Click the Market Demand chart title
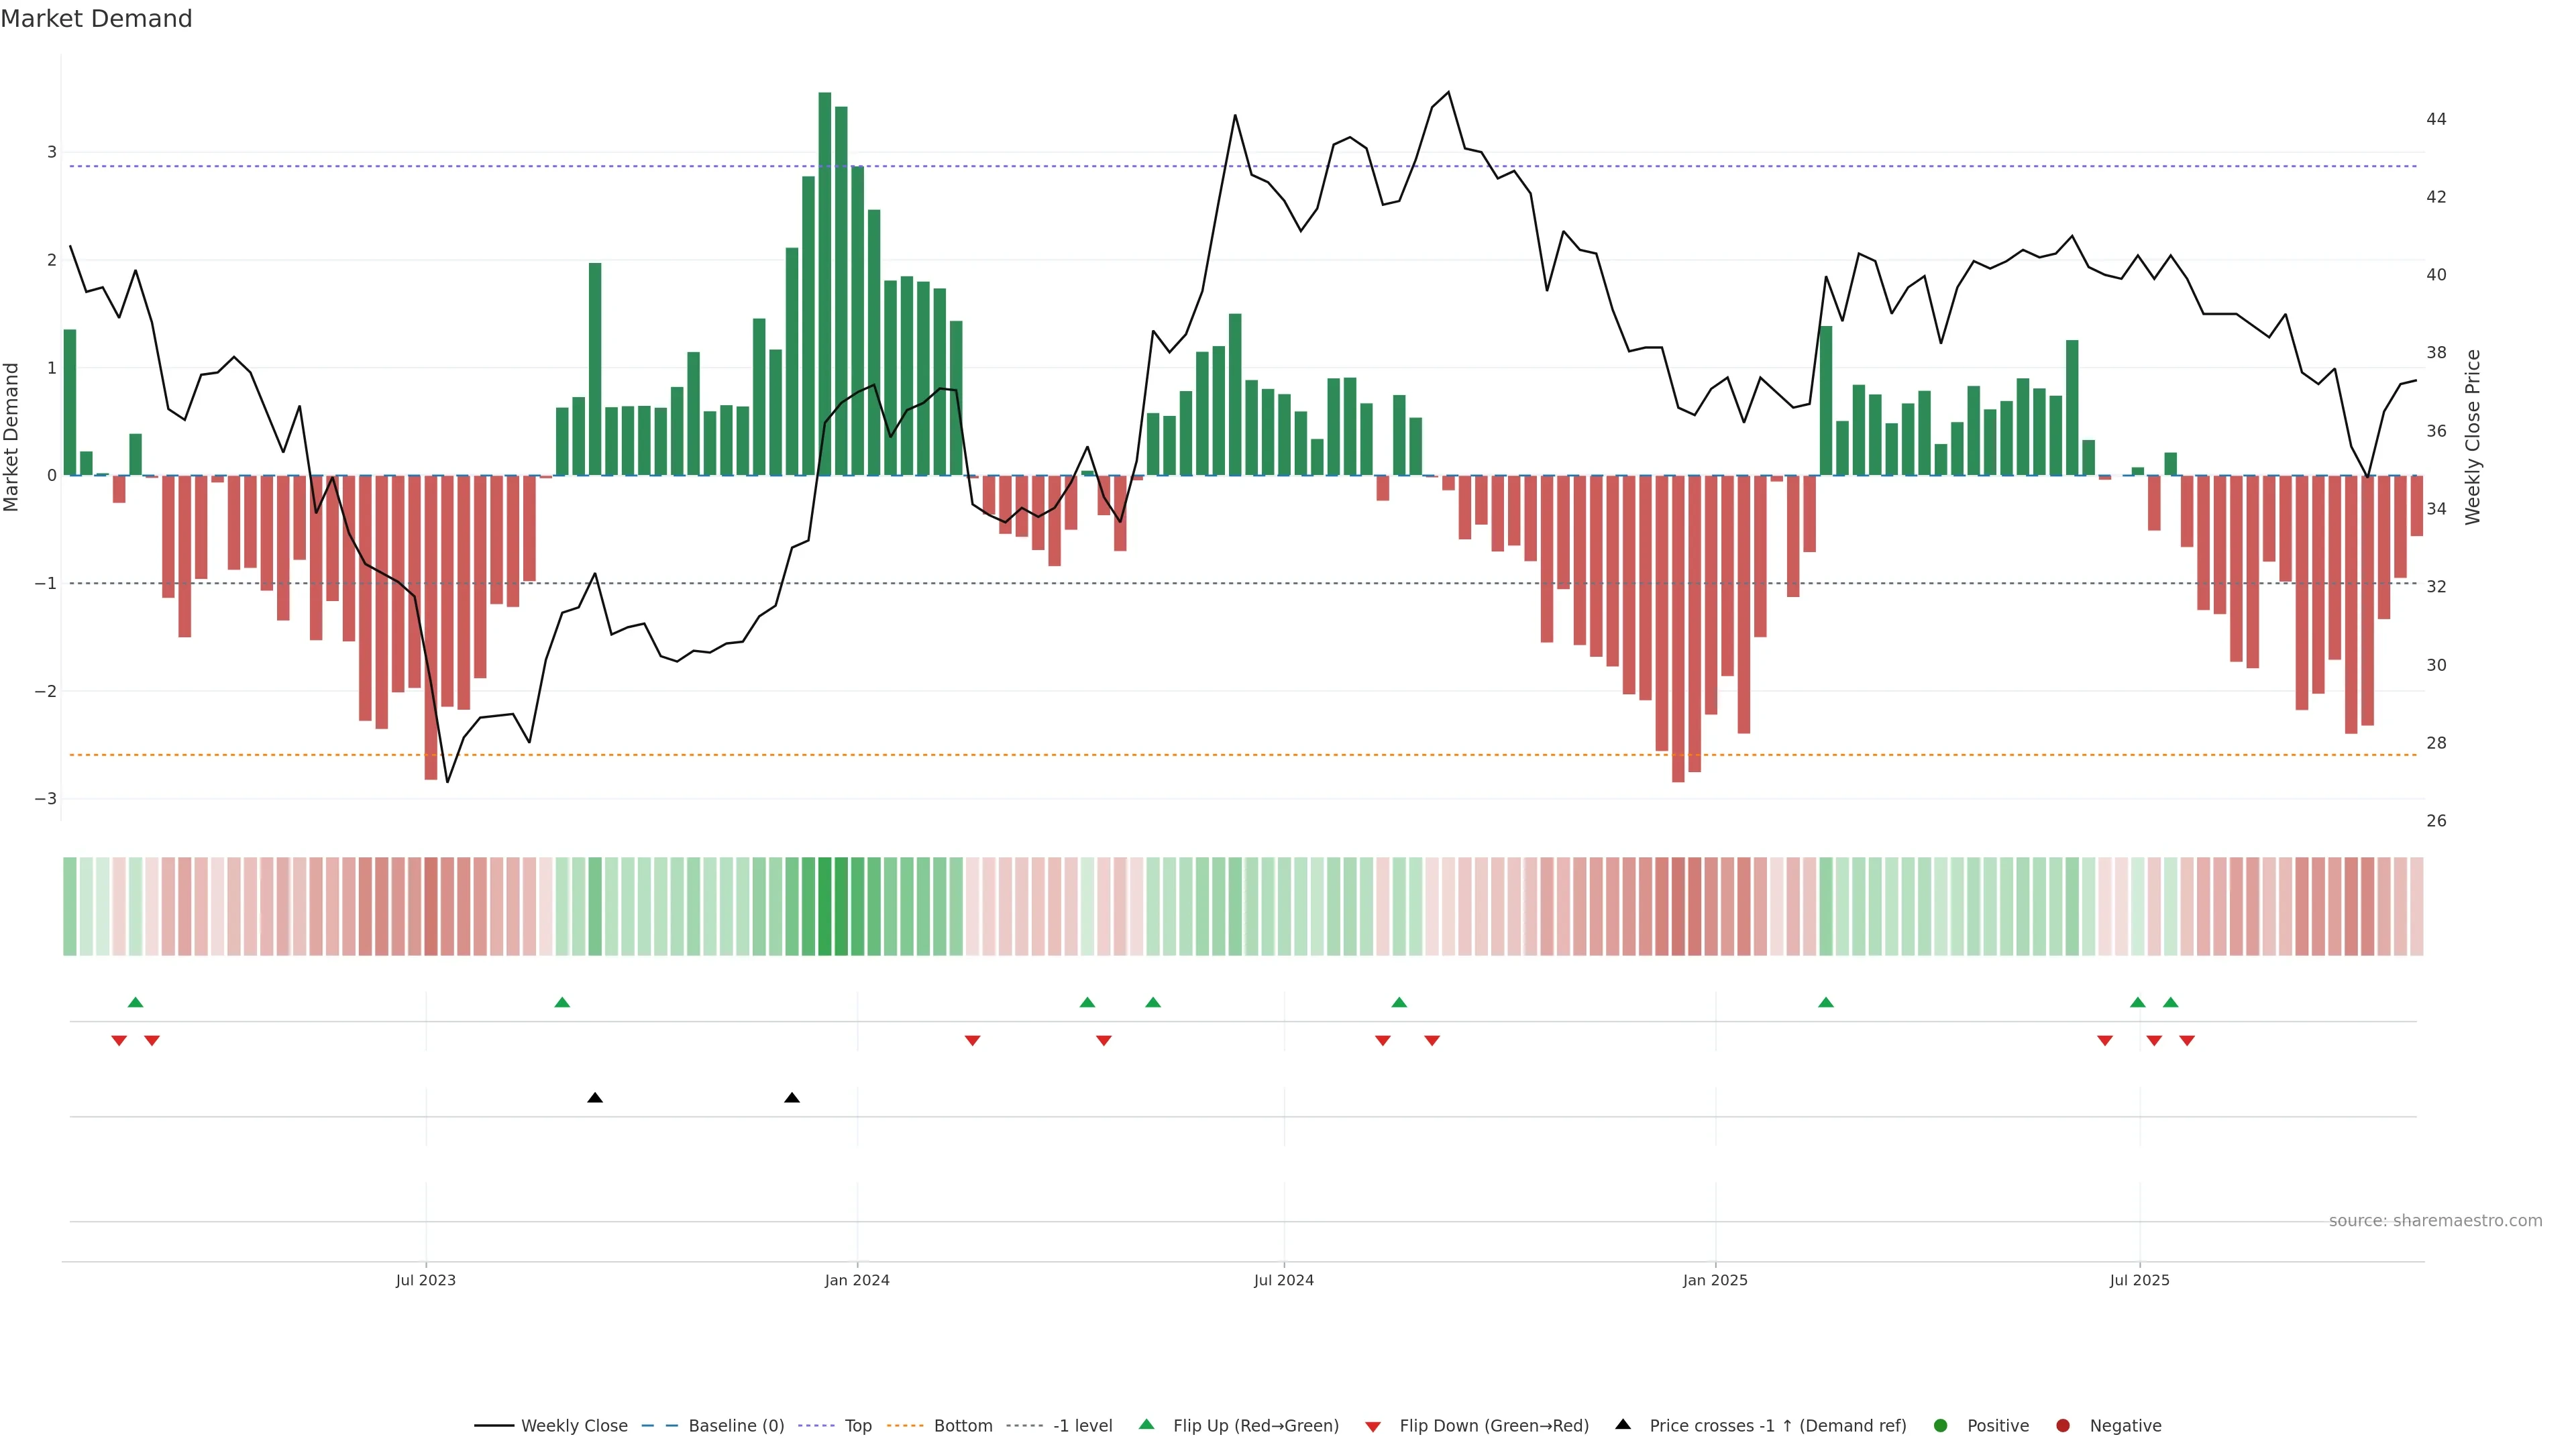Image resolution: width=2576 pixels, height=1449 pixels. point(96,19)
